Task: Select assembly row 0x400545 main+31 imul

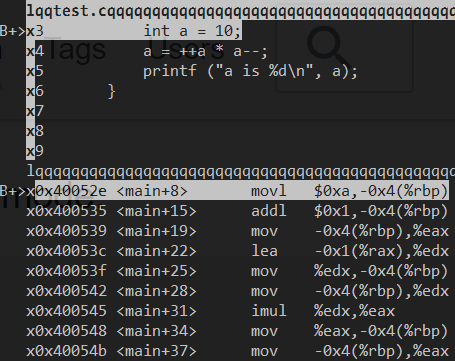Action: tap(211, 311)
